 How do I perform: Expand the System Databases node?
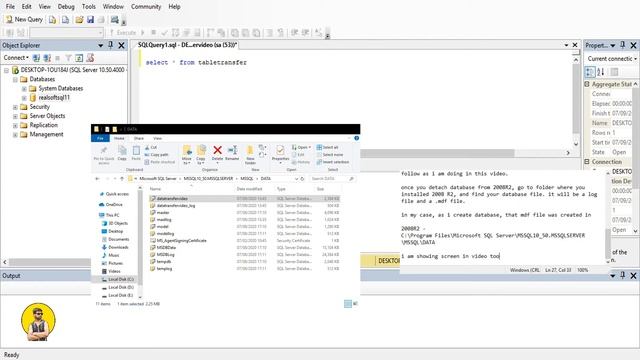(x=24, y=89)
